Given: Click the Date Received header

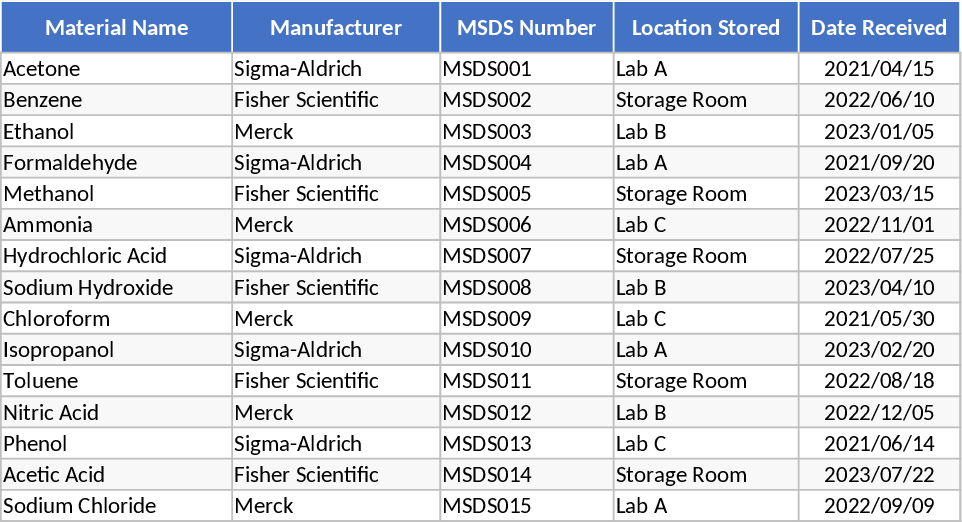Looking at the screenshot, I should pyautogui.click(x=879, y=28).
